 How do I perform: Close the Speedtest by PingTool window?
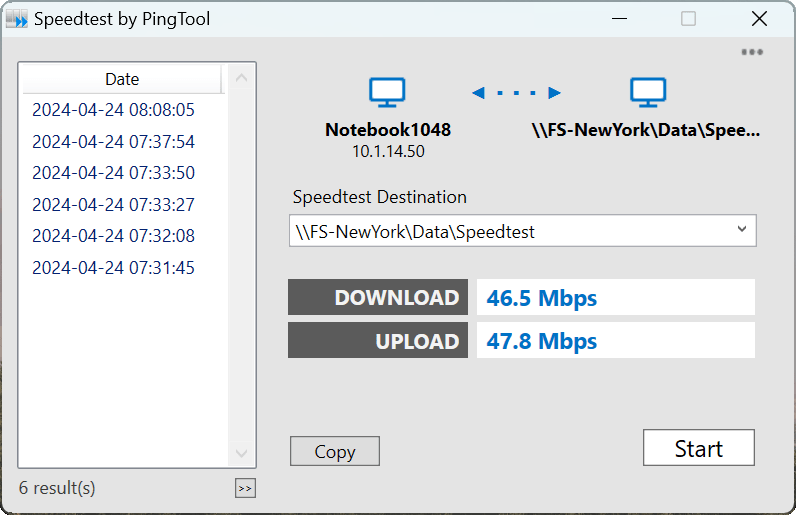[x=759, y=19]
